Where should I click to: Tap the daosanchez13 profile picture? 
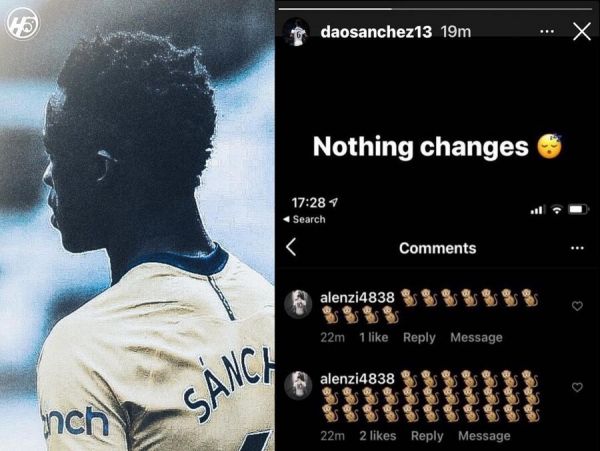(x=297, y=32)
